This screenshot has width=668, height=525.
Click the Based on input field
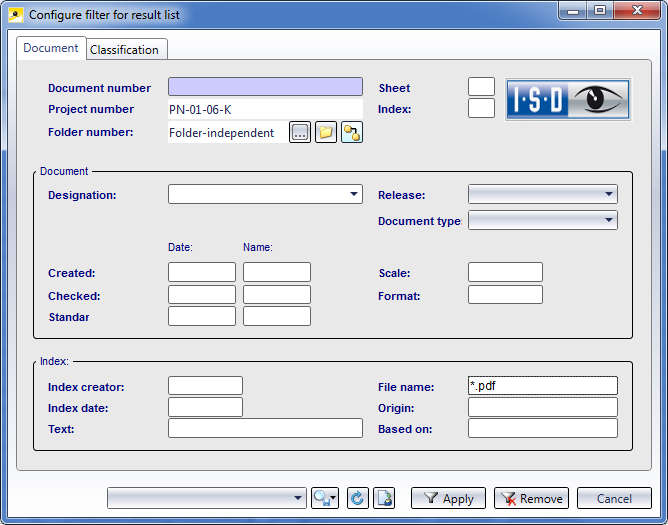pyautogui.click(x=543, y=428)
